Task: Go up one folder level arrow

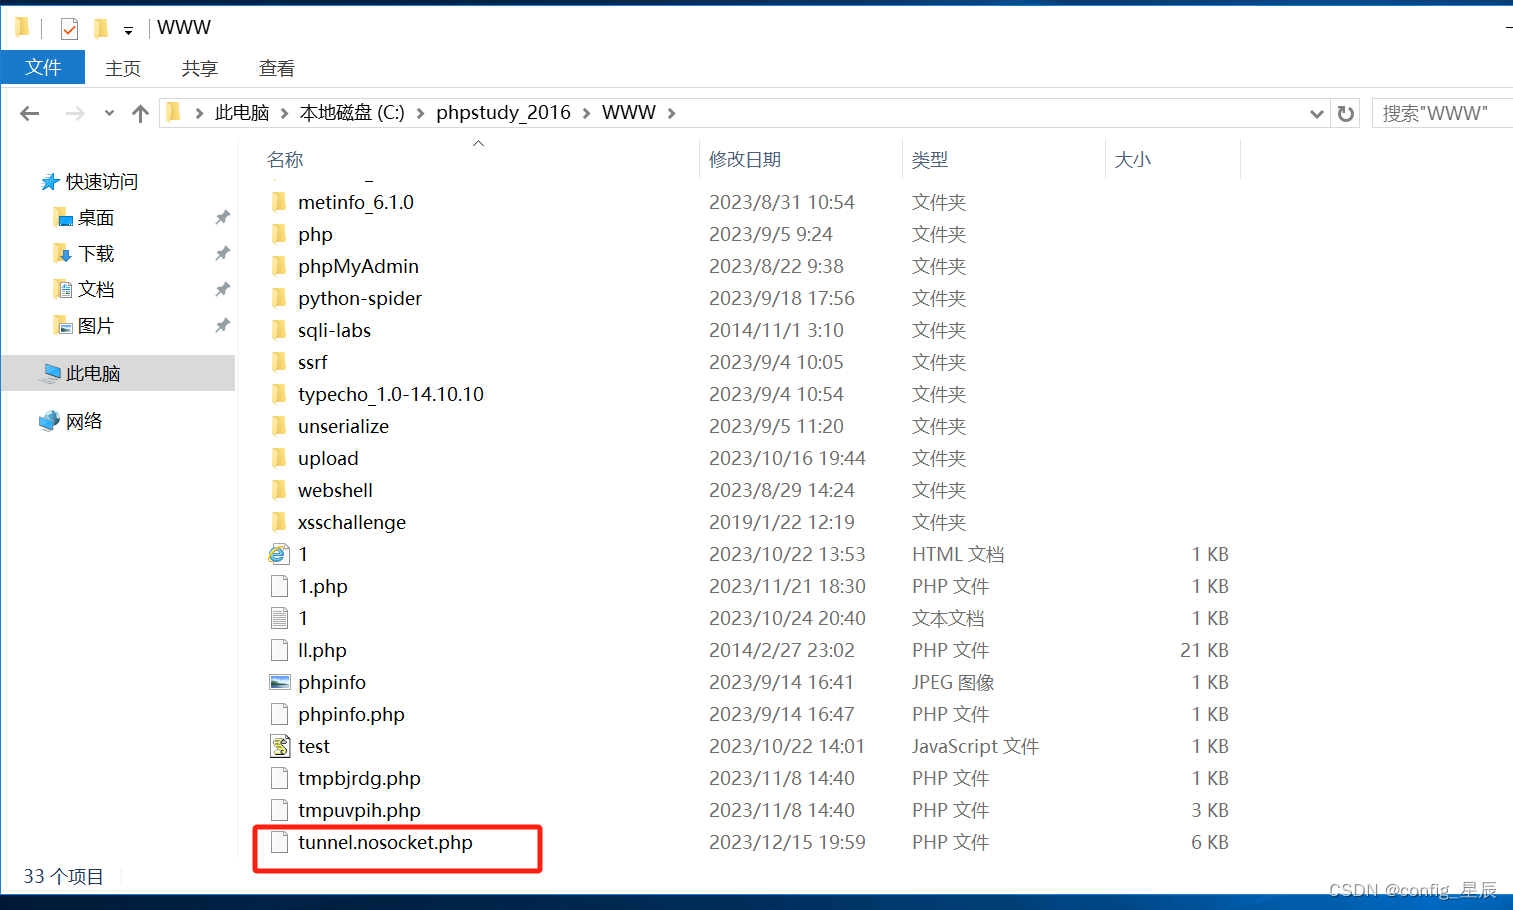Action: click(x=140, y=113)
